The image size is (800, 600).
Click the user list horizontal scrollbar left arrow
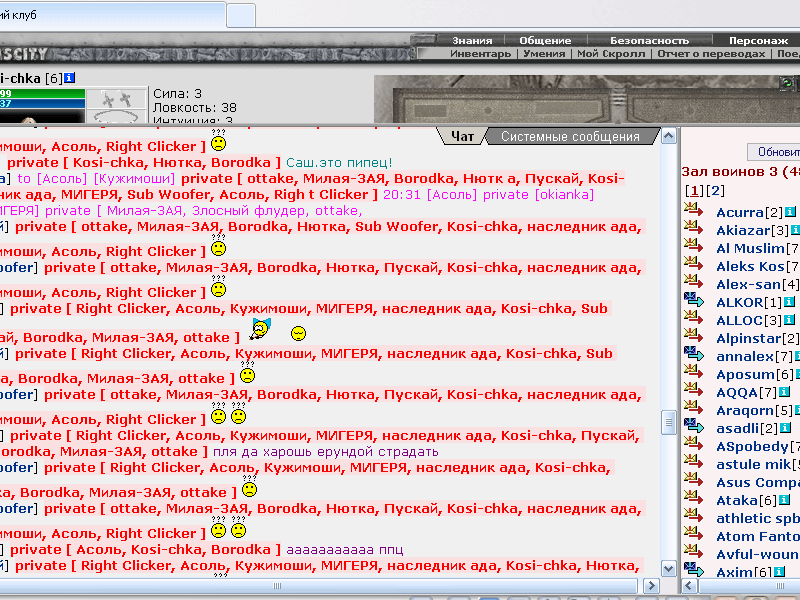point(689,586)
